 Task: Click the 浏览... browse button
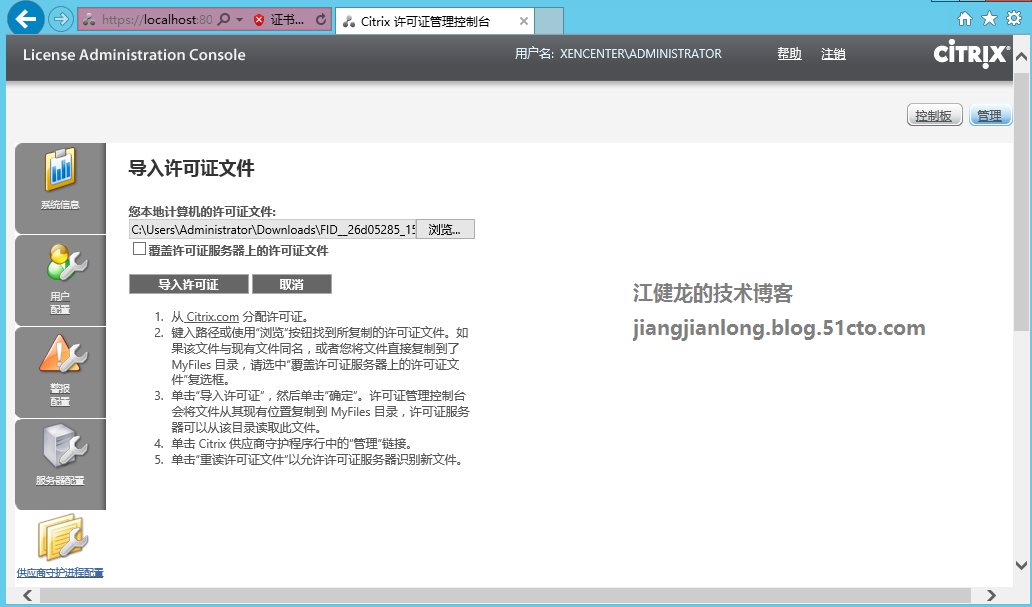click(445, 229)
